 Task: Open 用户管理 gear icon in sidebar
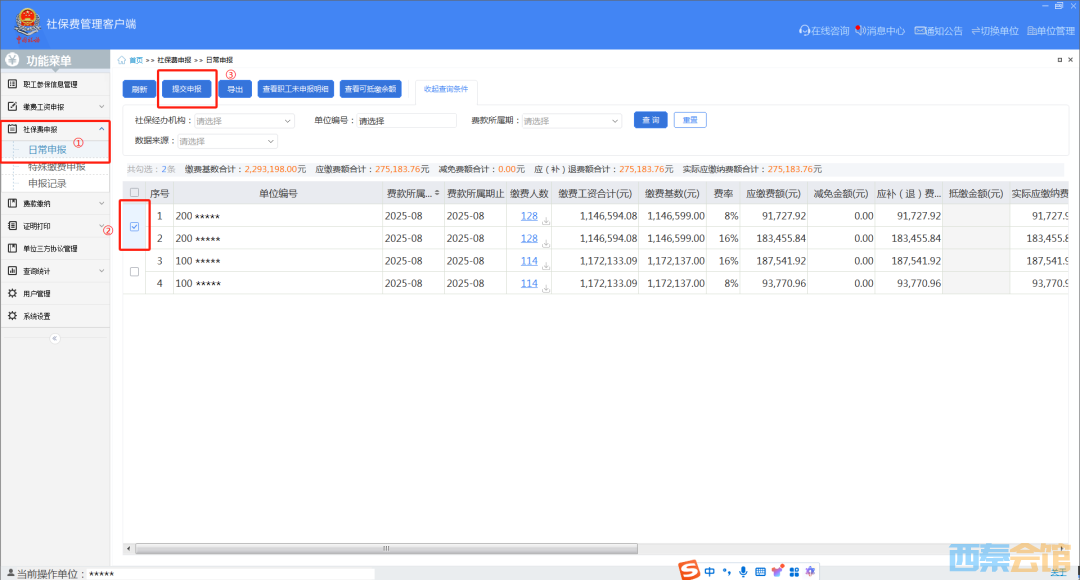point(13,293)
